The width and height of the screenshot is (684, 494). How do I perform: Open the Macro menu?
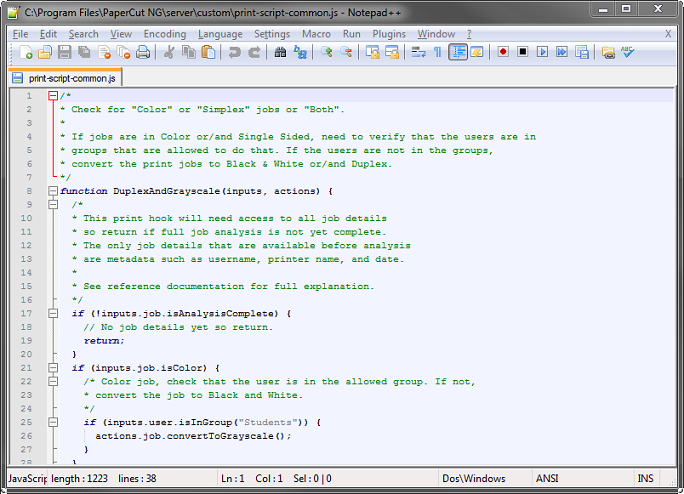(x=316, y=34)
